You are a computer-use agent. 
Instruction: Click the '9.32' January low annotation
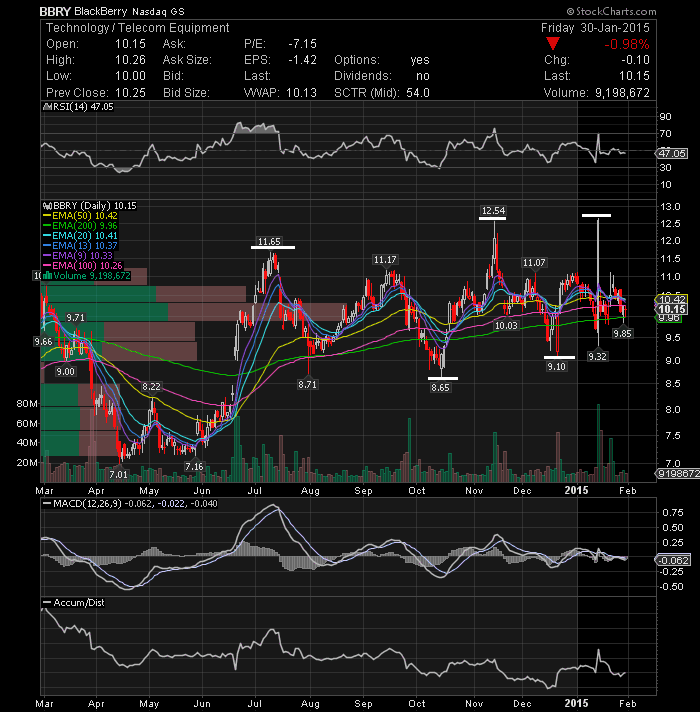597,356
